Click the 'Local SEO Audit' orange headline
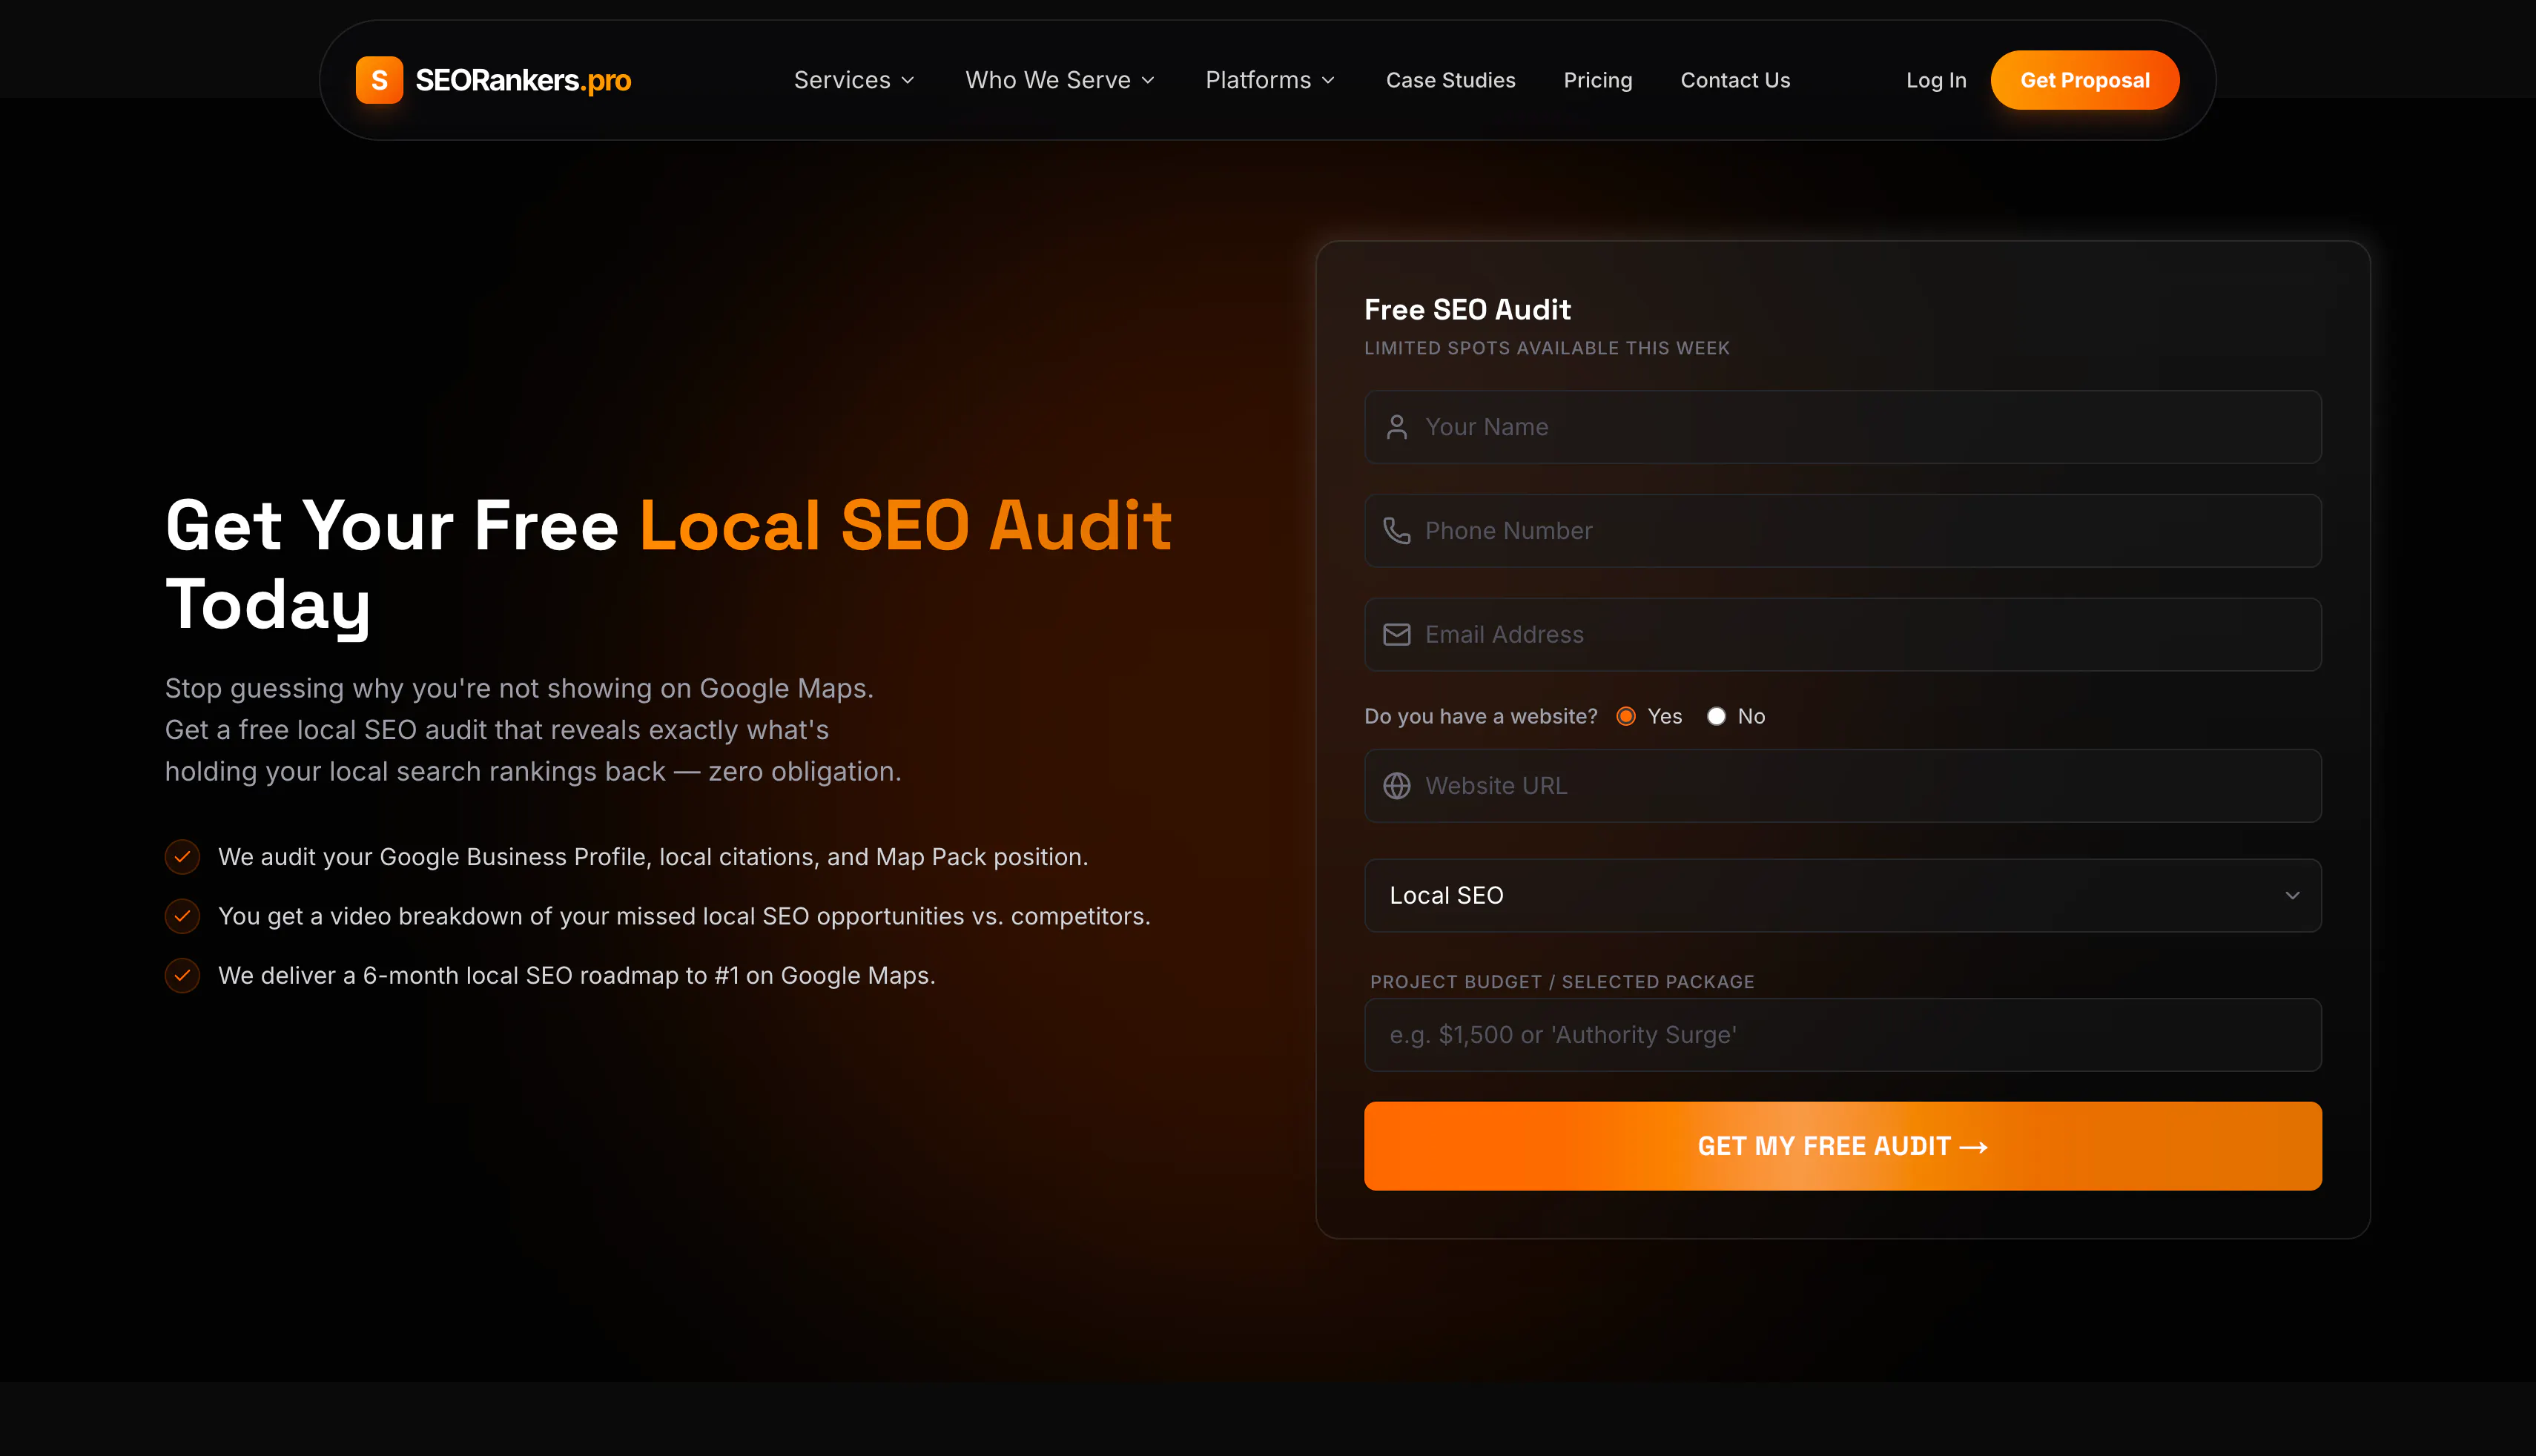The width and height of the screenshot is (2536, 1456). [x=905, y=525]
